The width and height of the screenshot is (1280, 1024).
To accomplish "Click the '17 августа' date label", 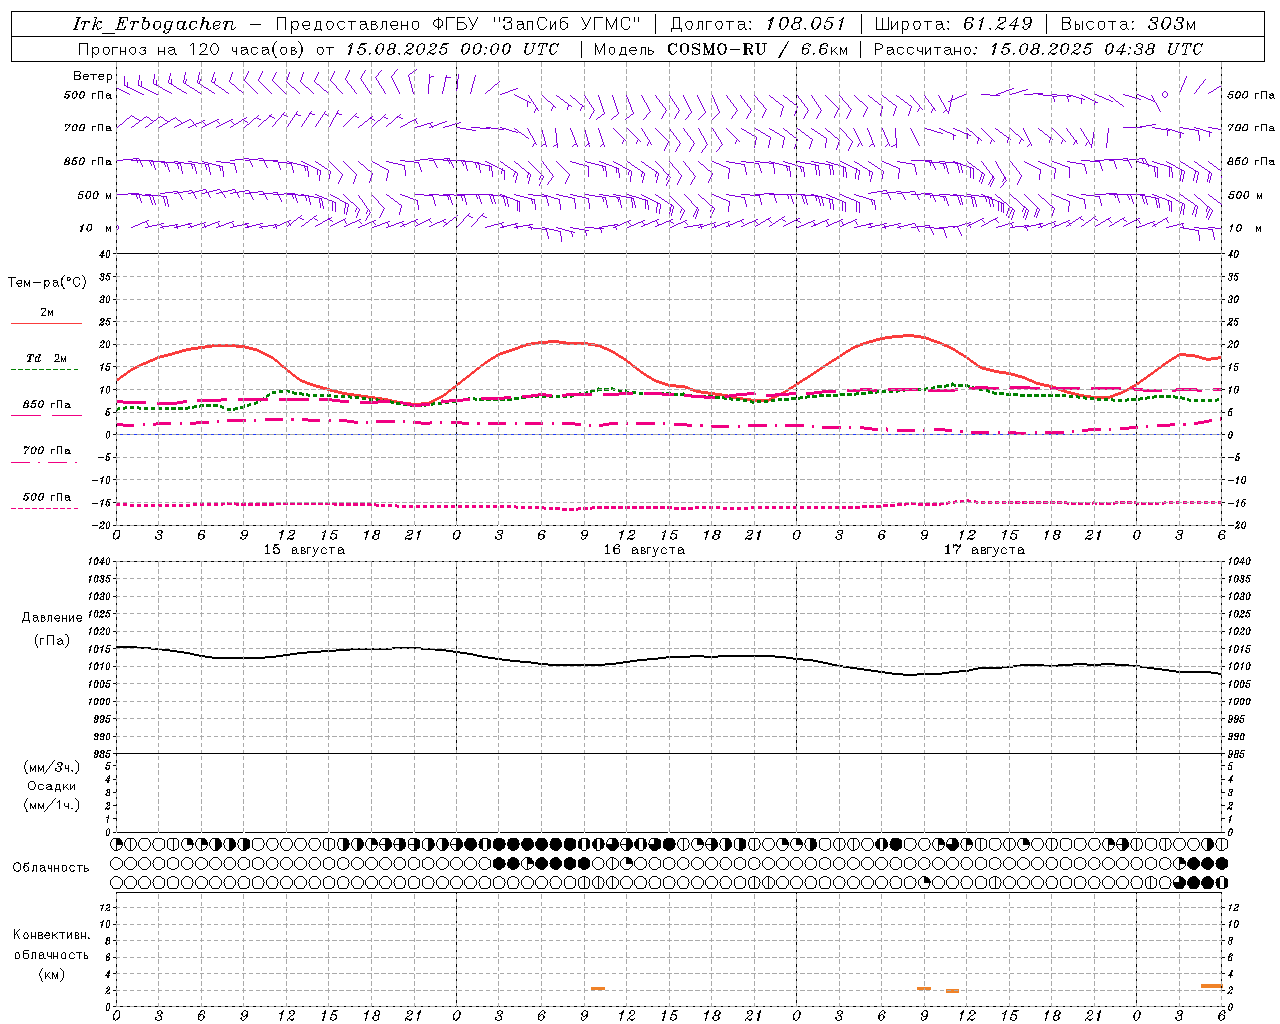I will [984, 550].
